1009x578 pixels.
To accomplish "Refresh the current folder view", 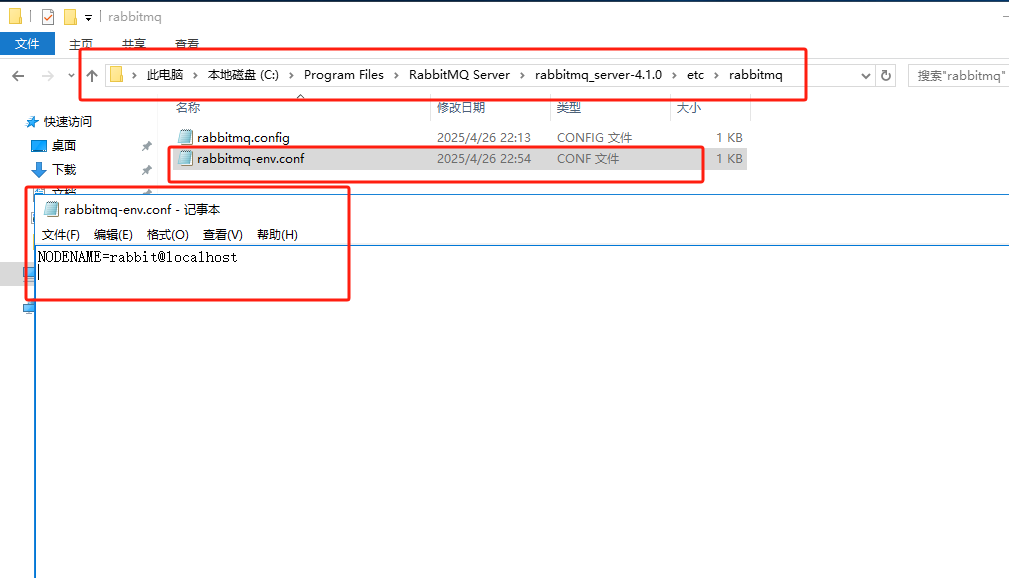I will pyautogui.click(x=886, y=75).
